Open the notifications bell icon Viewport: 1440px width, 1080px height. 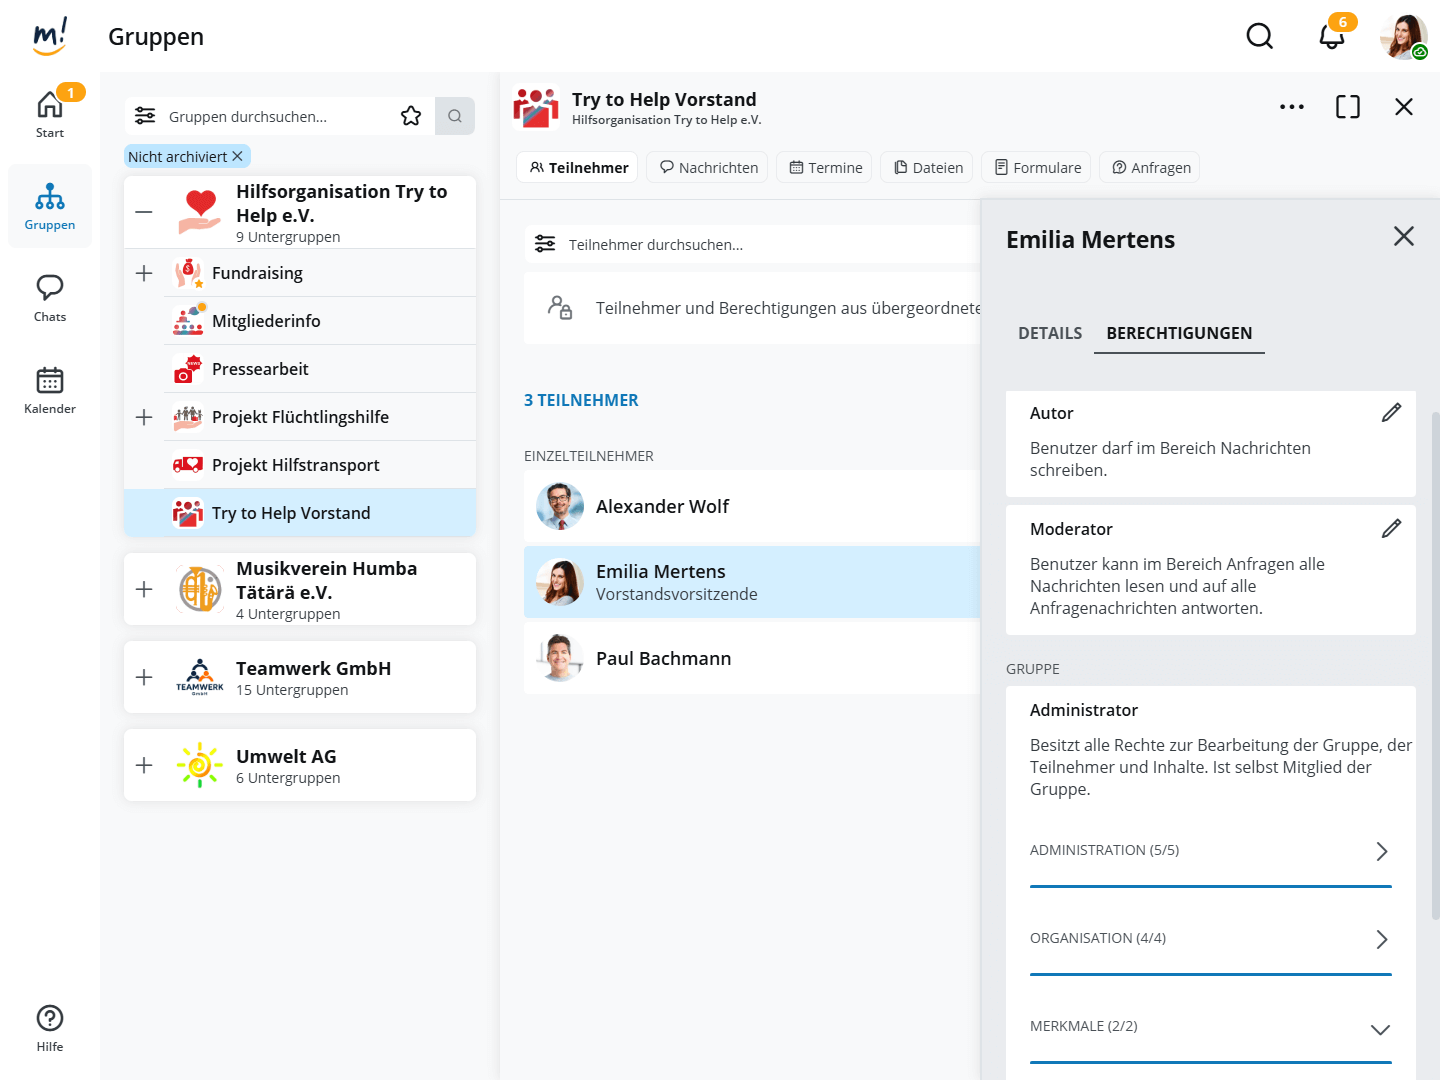1331,36
